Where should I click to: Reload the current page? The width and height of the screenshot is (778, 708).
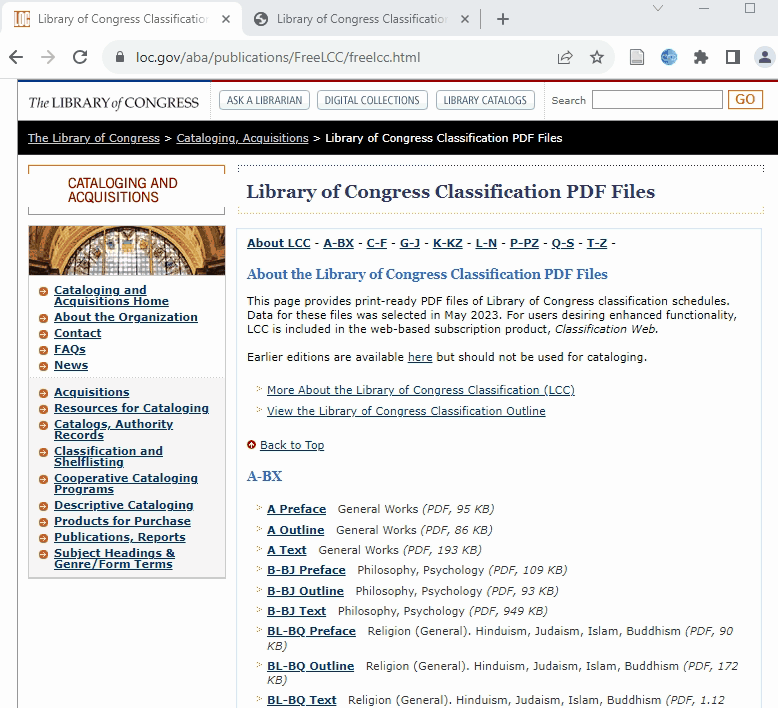click(80, 58)
